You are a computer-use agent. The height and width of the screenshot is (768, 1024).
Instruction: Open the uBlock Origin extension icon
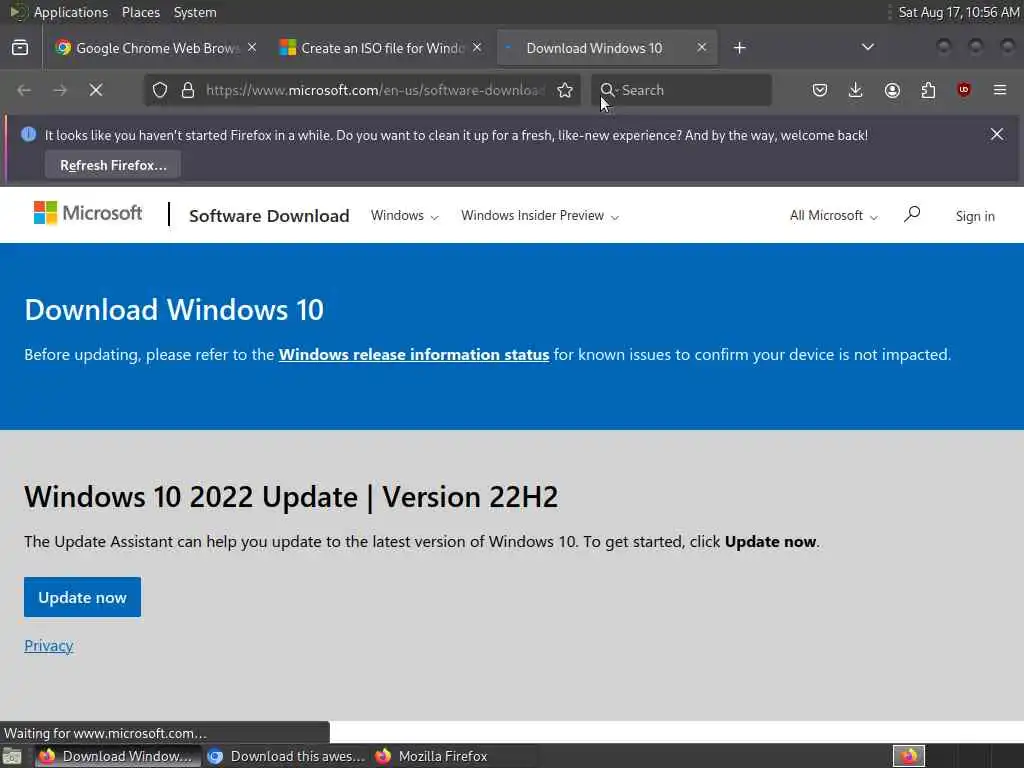pyautogui.click(x=964, y=90)
